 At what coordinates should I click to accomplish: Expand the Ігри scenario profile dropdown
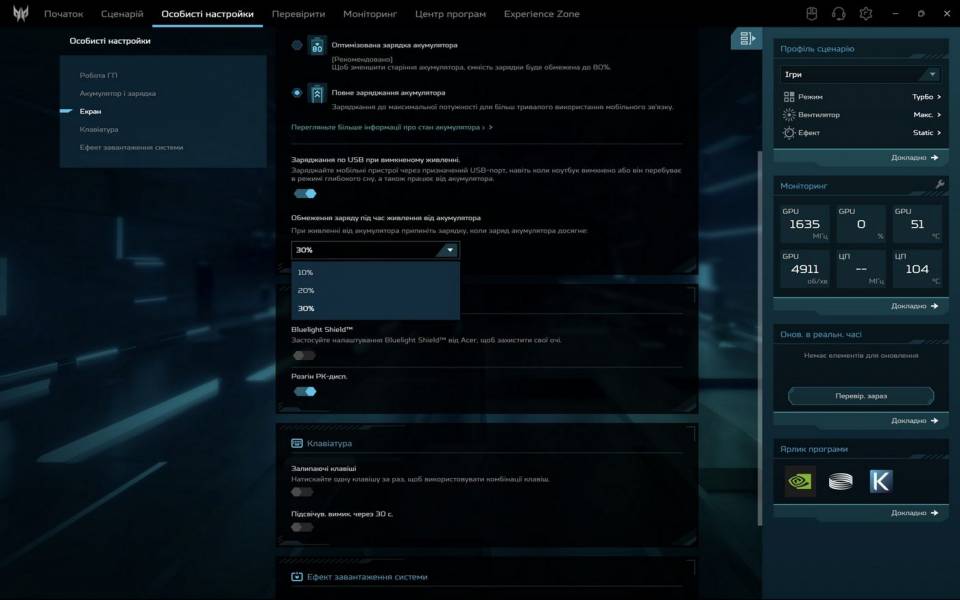861,74
